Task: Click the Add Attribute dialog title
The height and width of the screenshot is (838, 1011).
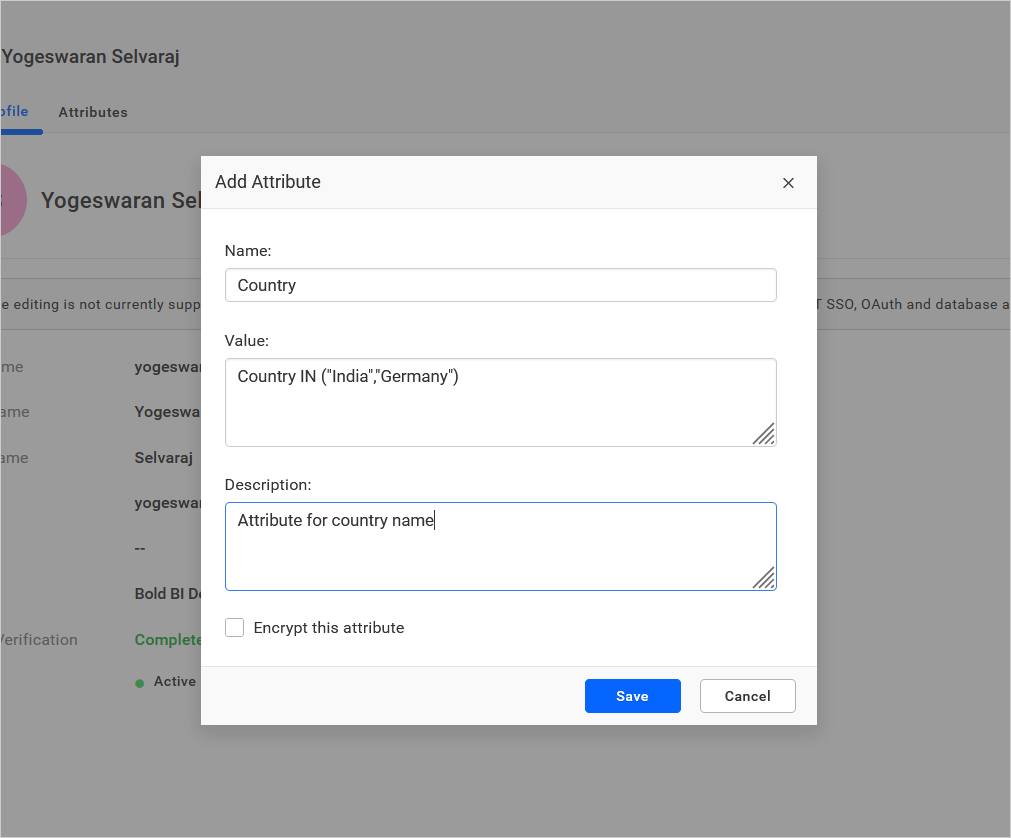Action: 267,182
